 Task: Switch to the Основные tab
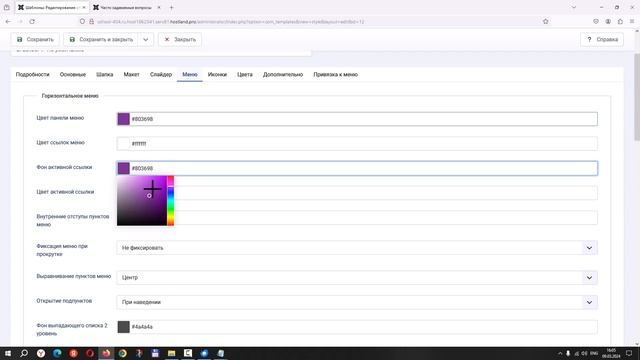73,75
